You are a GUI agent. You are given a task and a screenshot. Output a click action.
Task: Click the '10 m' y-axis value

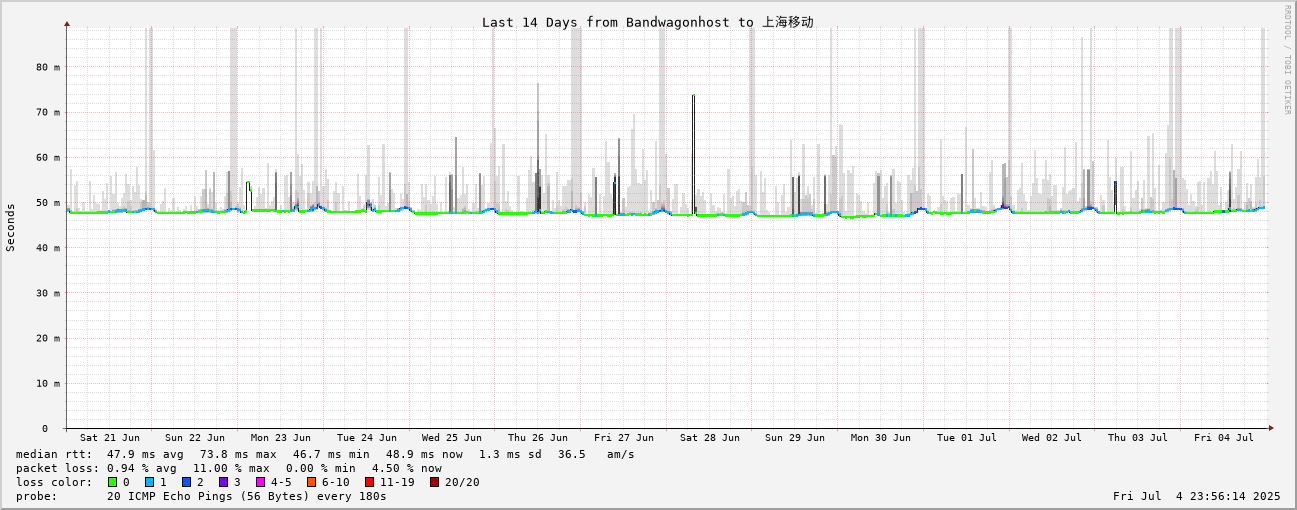coord(48,383)
